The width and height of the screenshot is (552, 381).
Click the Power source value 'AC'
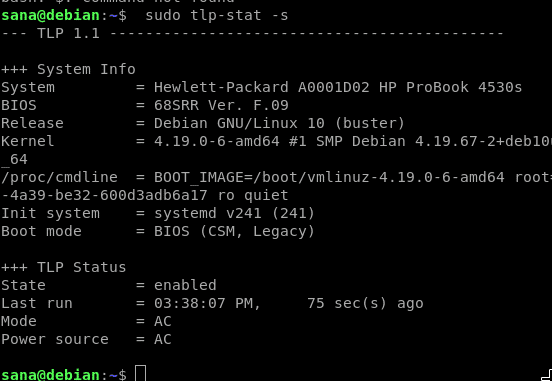point(163,339)
